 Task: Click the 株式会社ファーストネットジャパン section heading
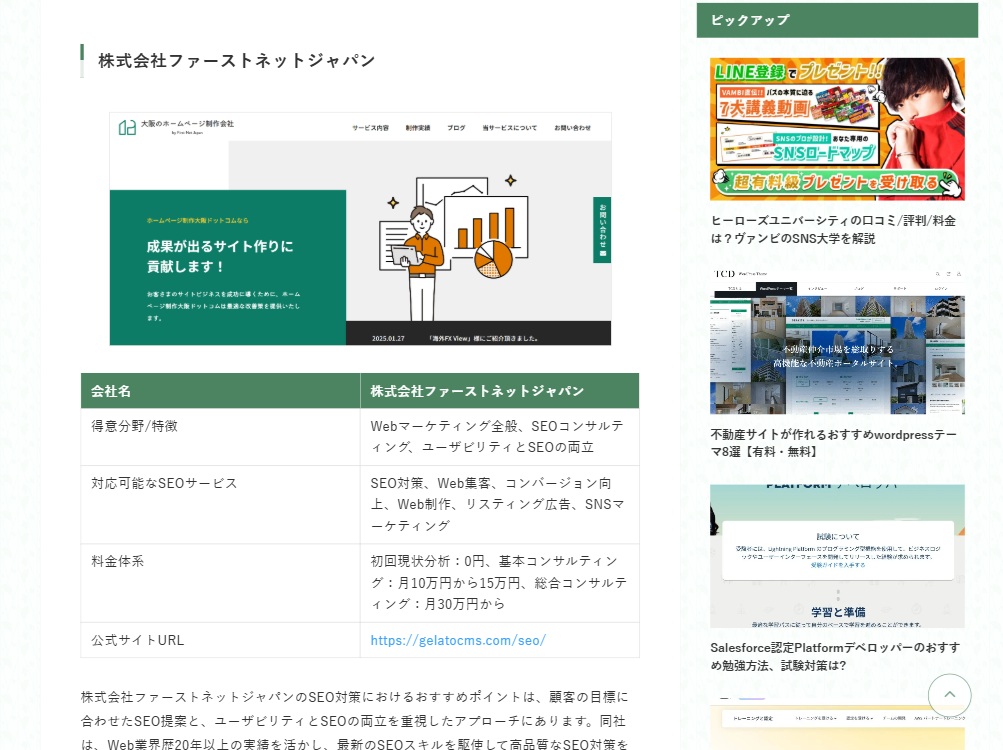236,61
